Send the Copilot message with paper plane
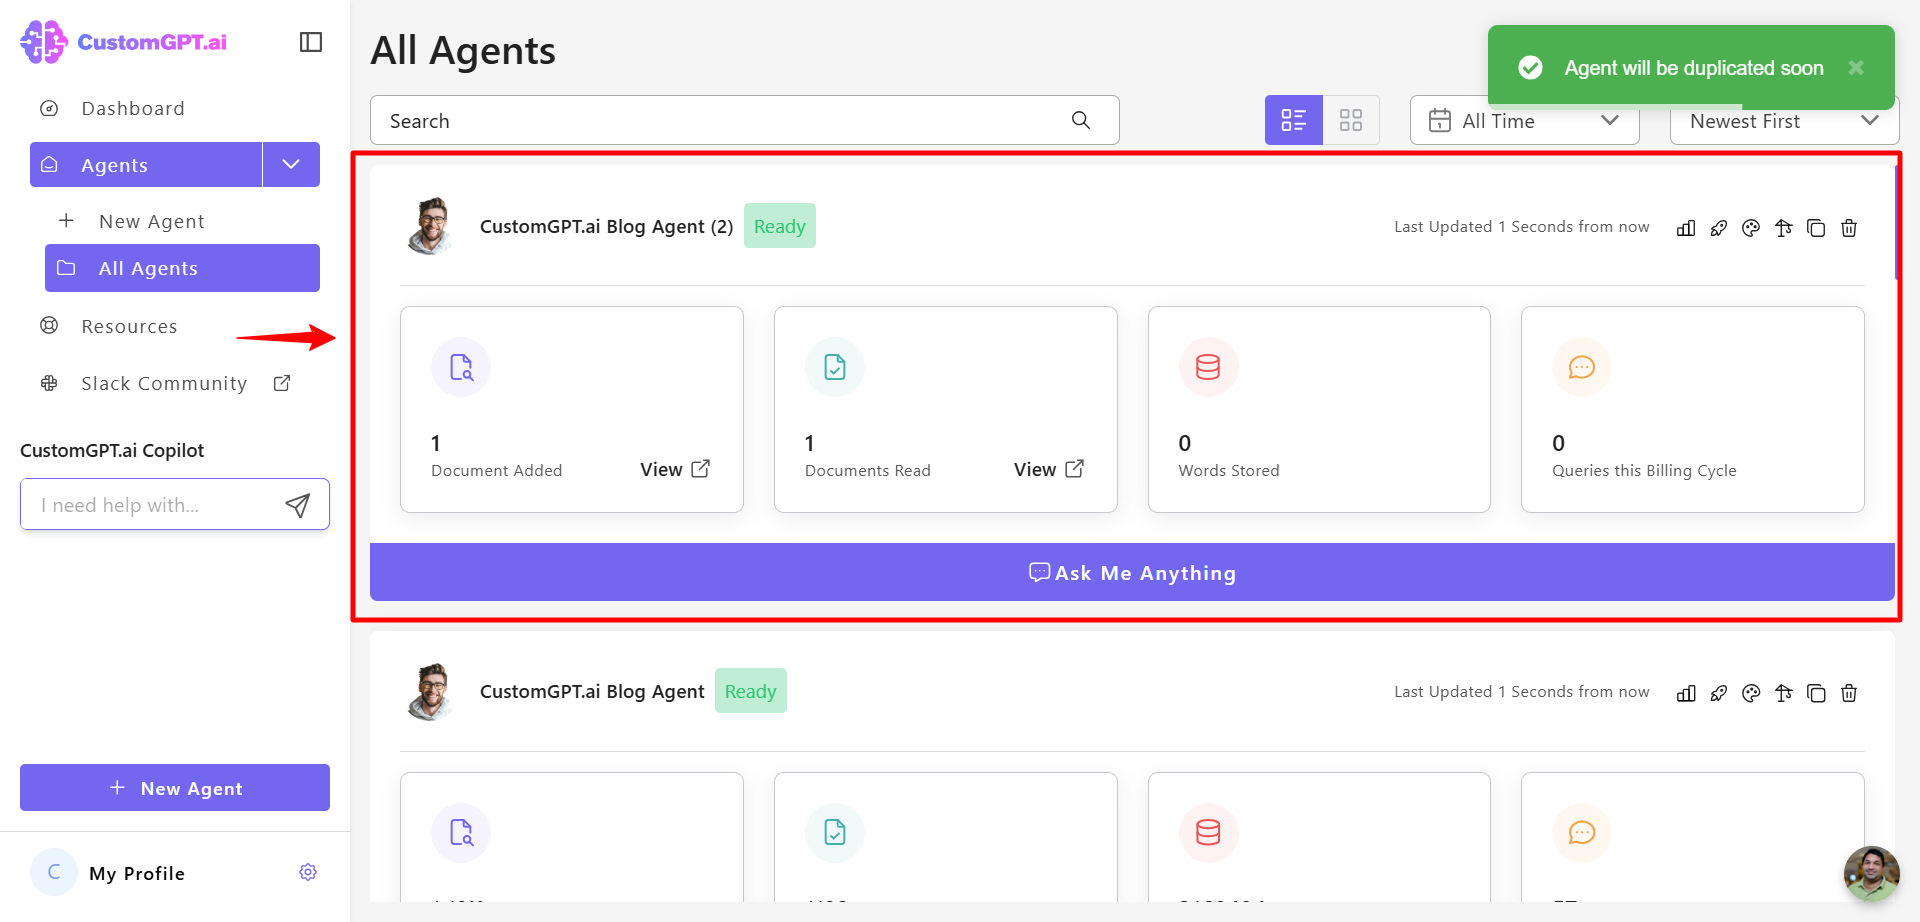The height and width of the screenshot is (922, 1920). (297, 505)
